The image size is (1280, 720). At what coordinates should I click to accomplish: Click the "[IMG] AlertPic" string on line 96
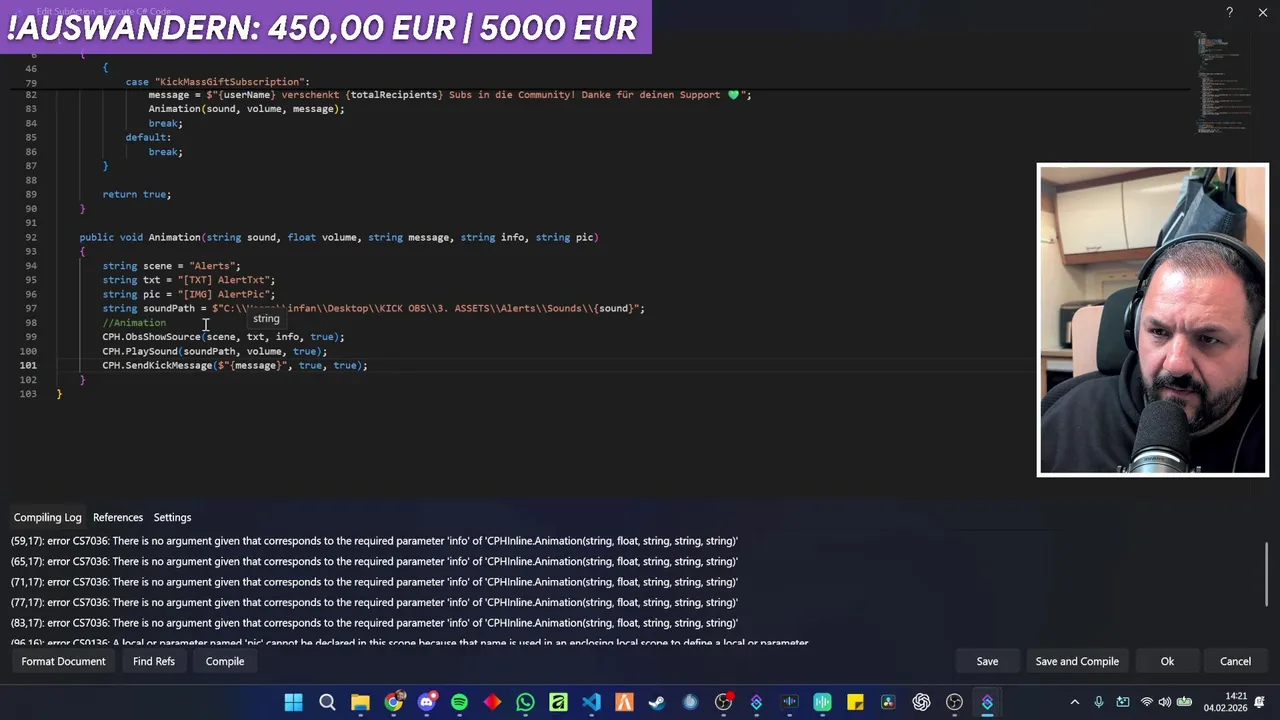point(223,294)
